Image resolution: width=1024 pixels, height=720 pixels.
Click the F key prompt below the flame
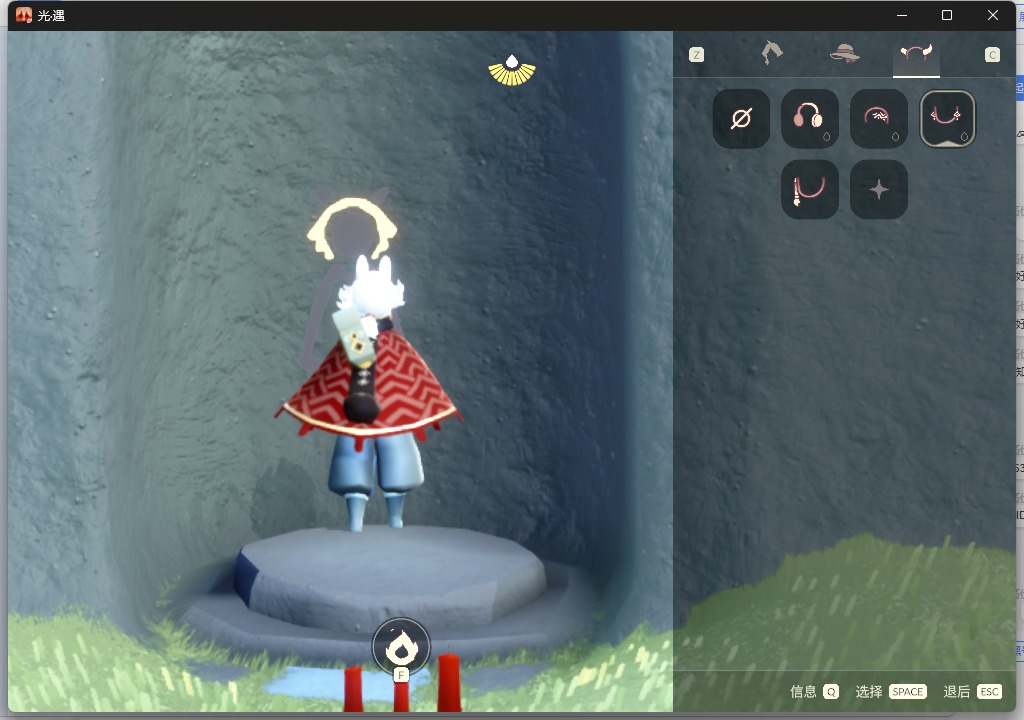click(x=401, y=675)
